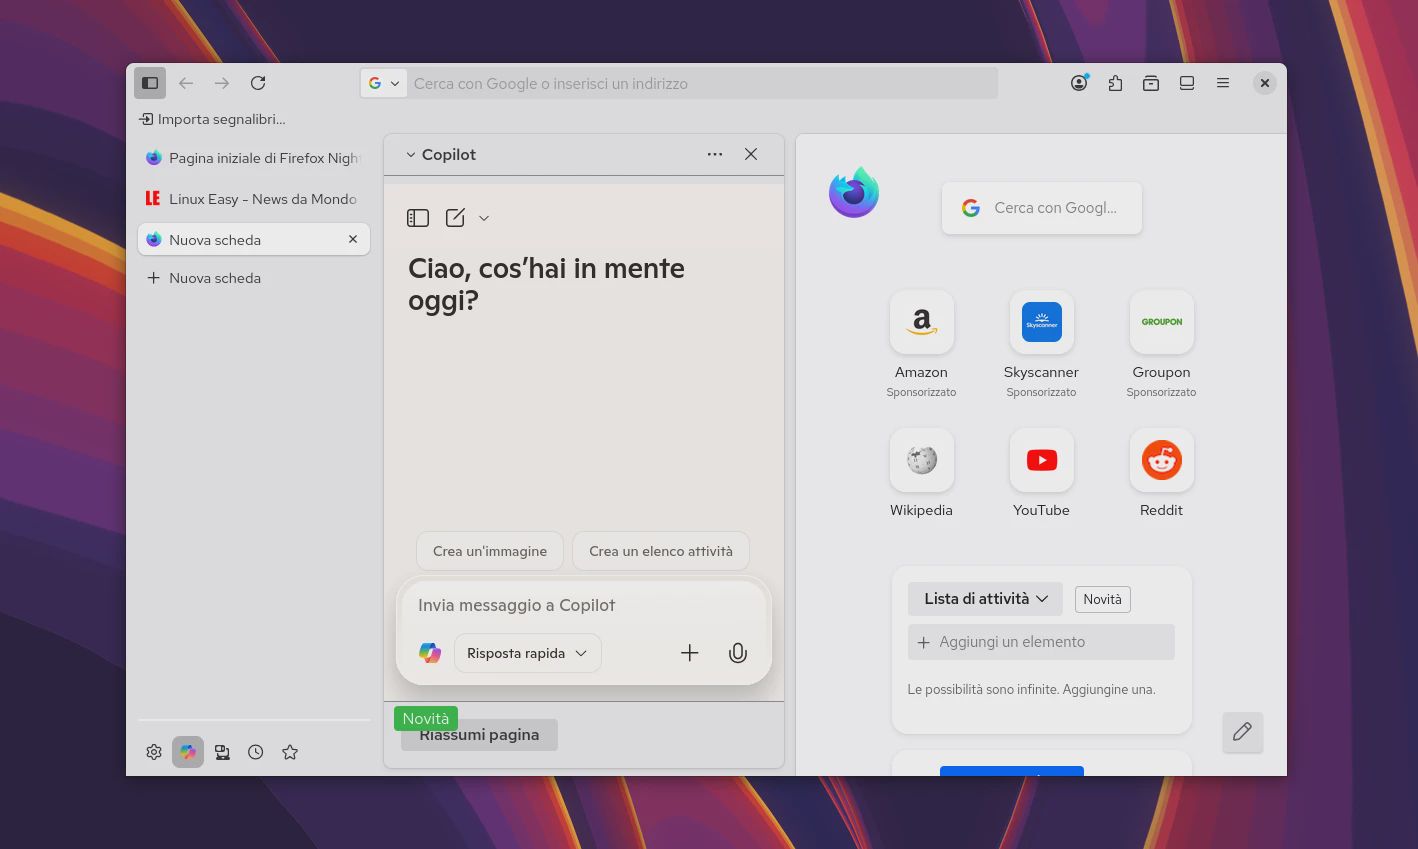Click Importa segnalibri… bookmark import link

(x=212, y=119)
